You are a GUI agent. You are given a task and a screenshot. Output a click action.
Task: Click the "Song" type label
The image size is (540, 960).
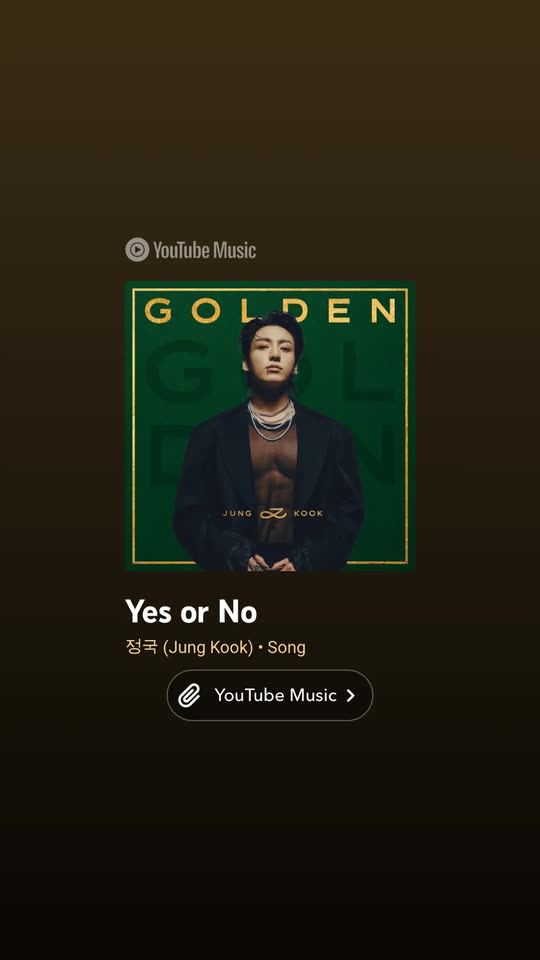[x=287, y=647]
